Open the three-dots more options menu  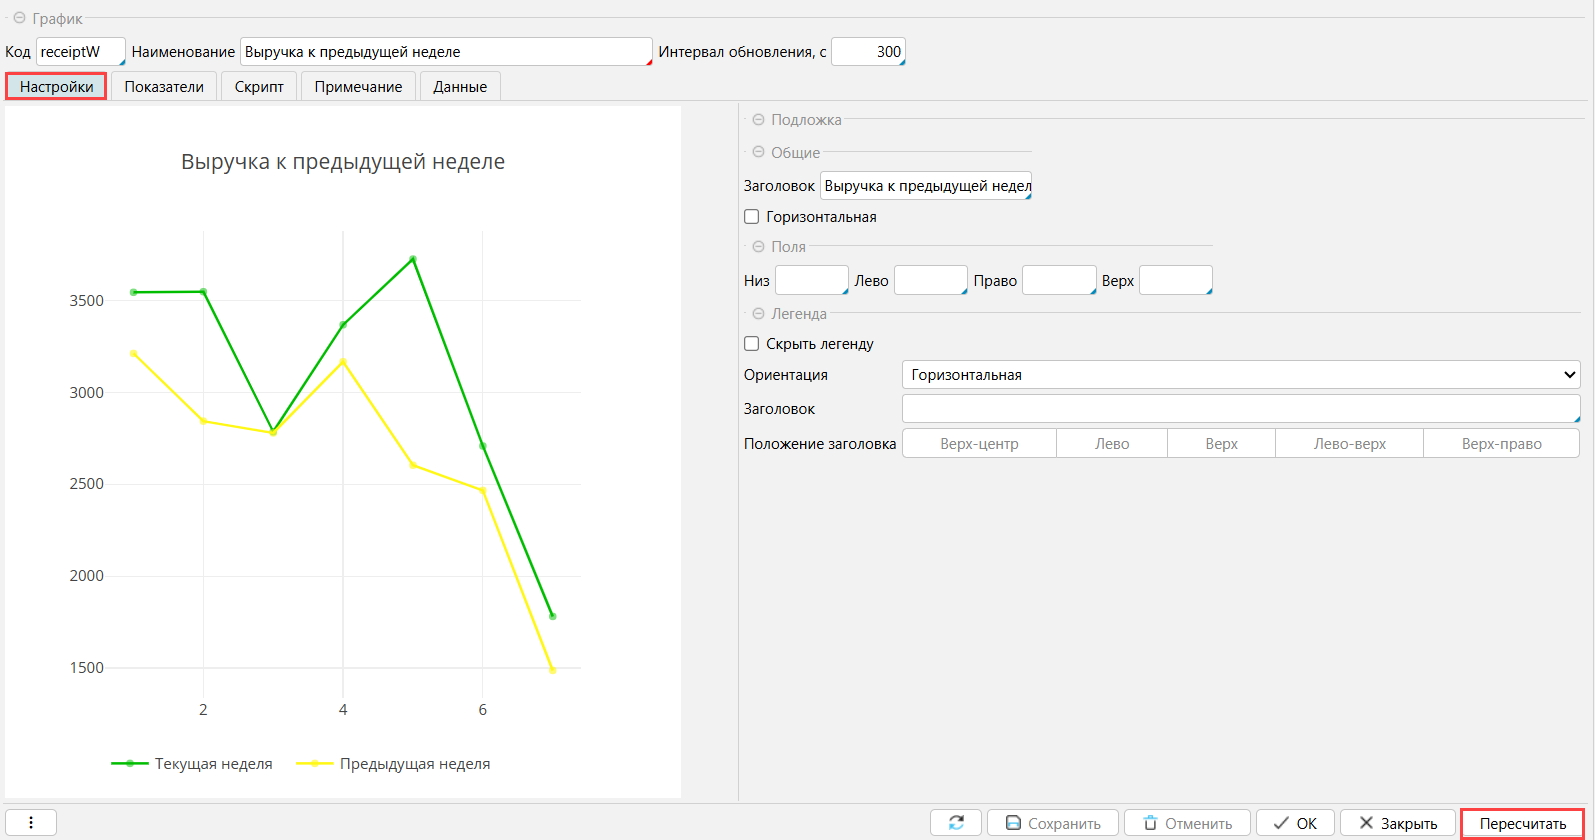pyautogui.click(x=31, y=822)
